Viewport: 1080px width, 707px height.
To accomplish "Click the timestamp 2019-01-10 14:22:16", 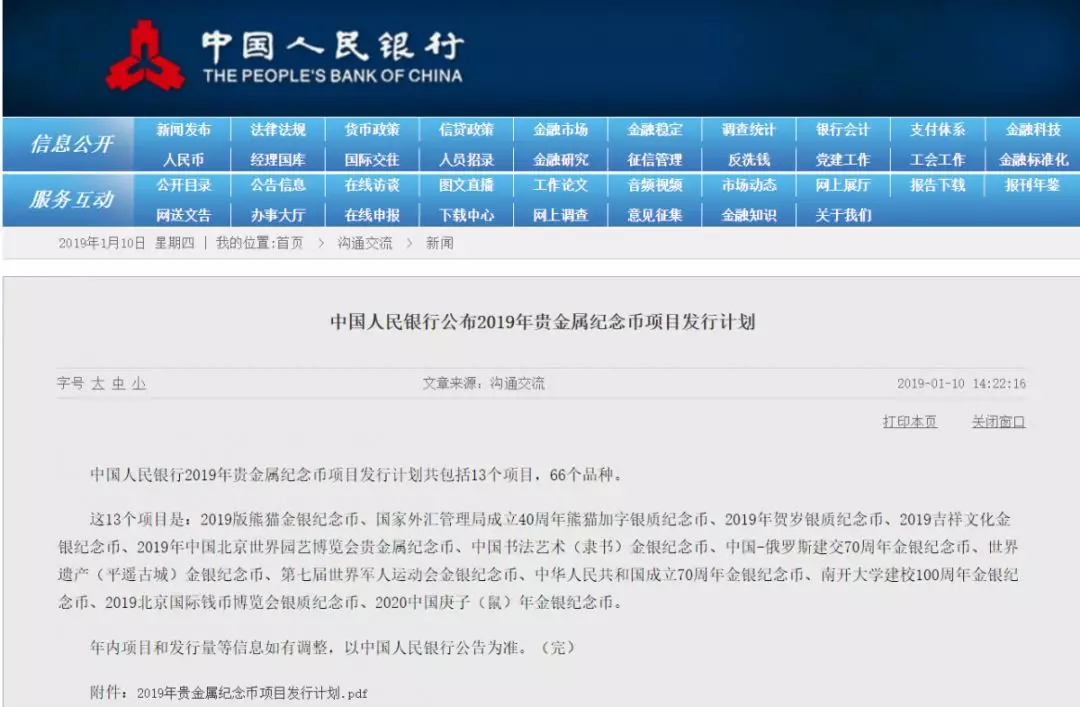I will [x=961, y=384].
